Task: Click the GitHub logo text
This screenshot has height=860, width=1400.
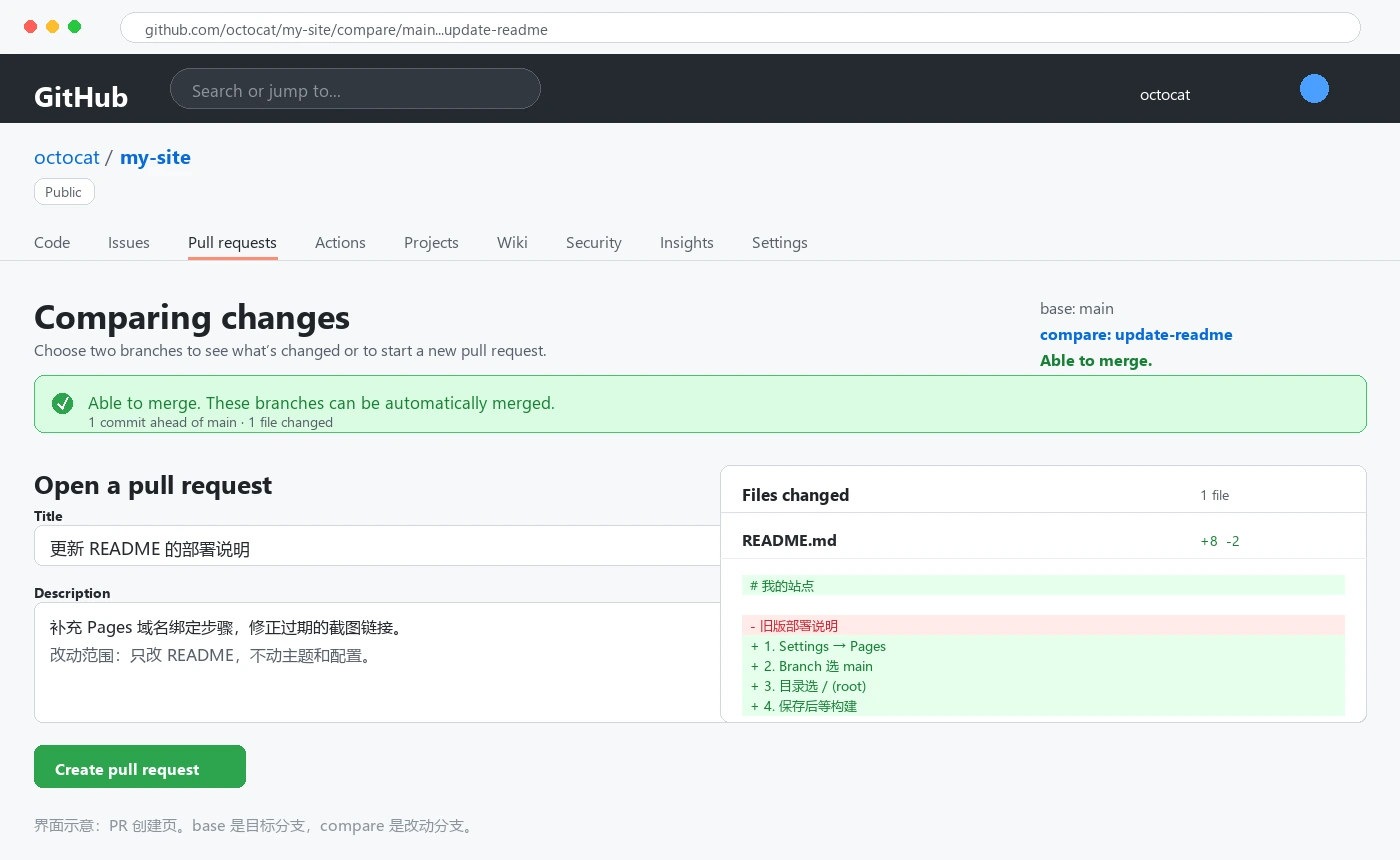Action: (x=81, y=97)
